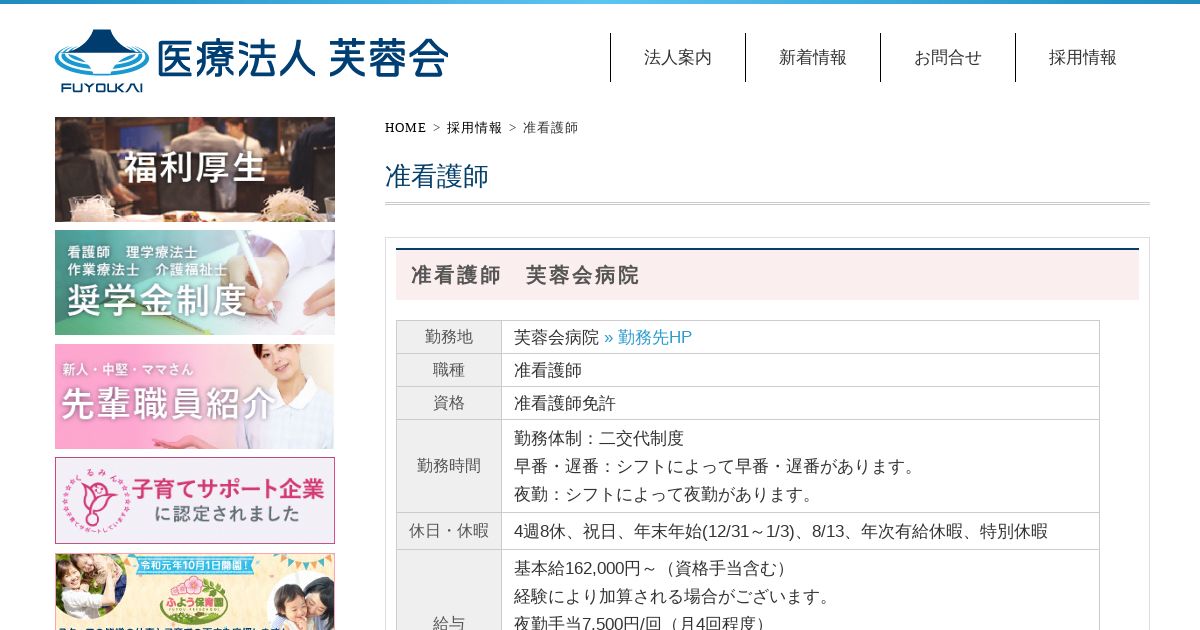Click the 経験により加算される text line
1200x630 pixels.
pos(675,596)
